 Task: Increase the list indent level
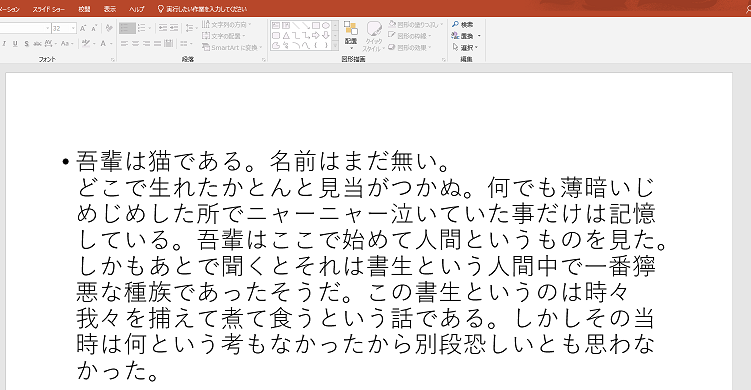(x=174, y=28)
